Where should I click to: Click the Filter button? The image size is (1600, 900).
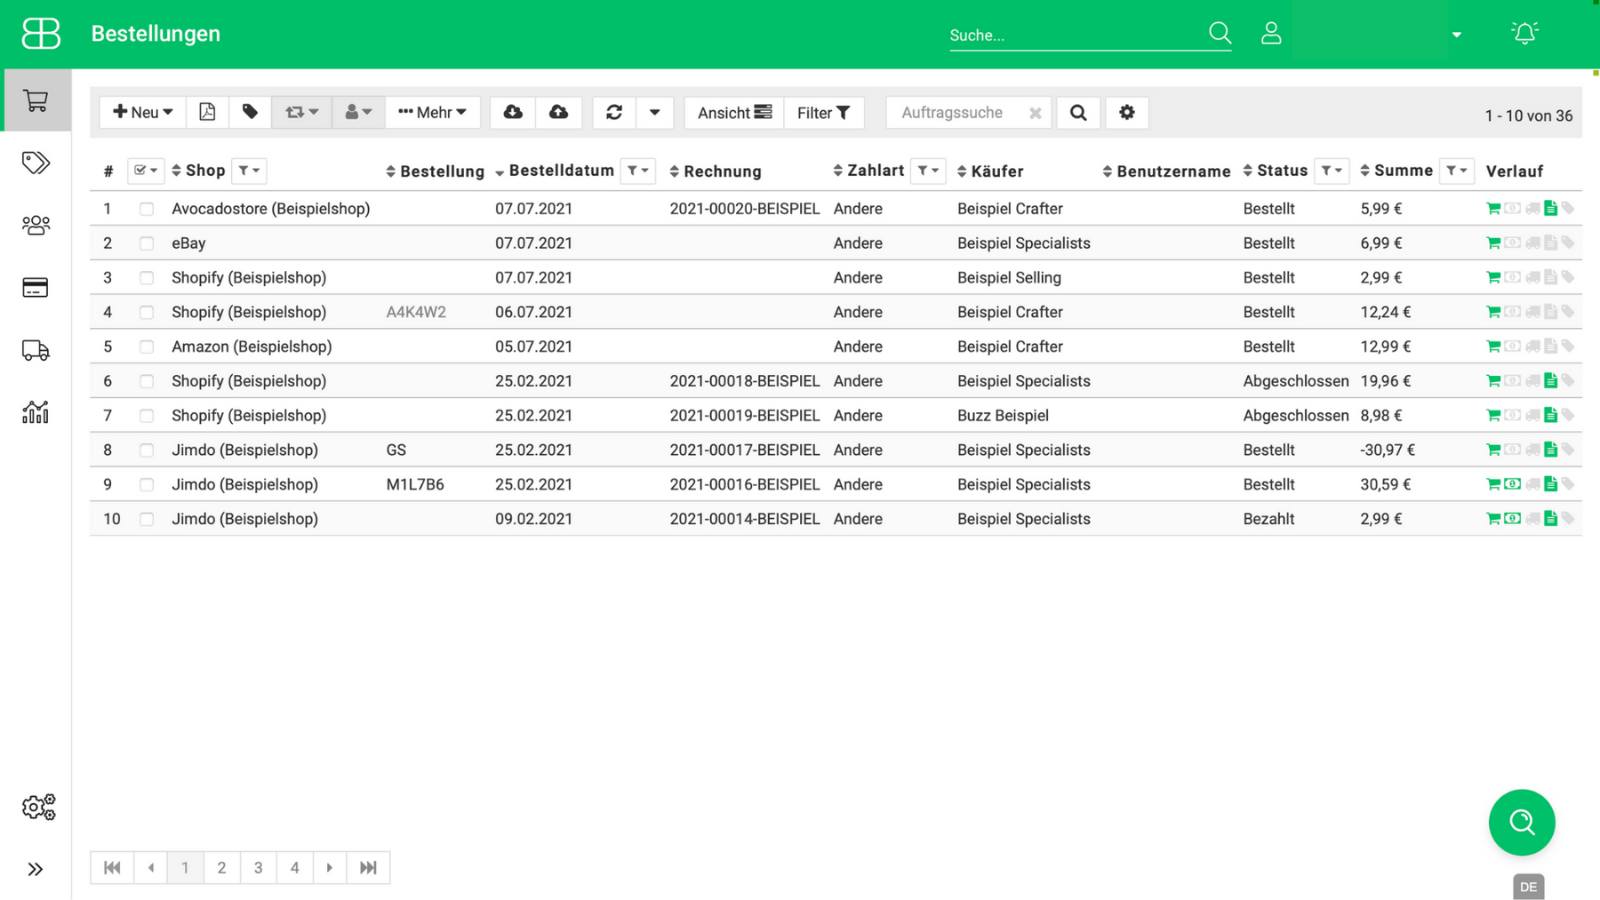[824, 112]
